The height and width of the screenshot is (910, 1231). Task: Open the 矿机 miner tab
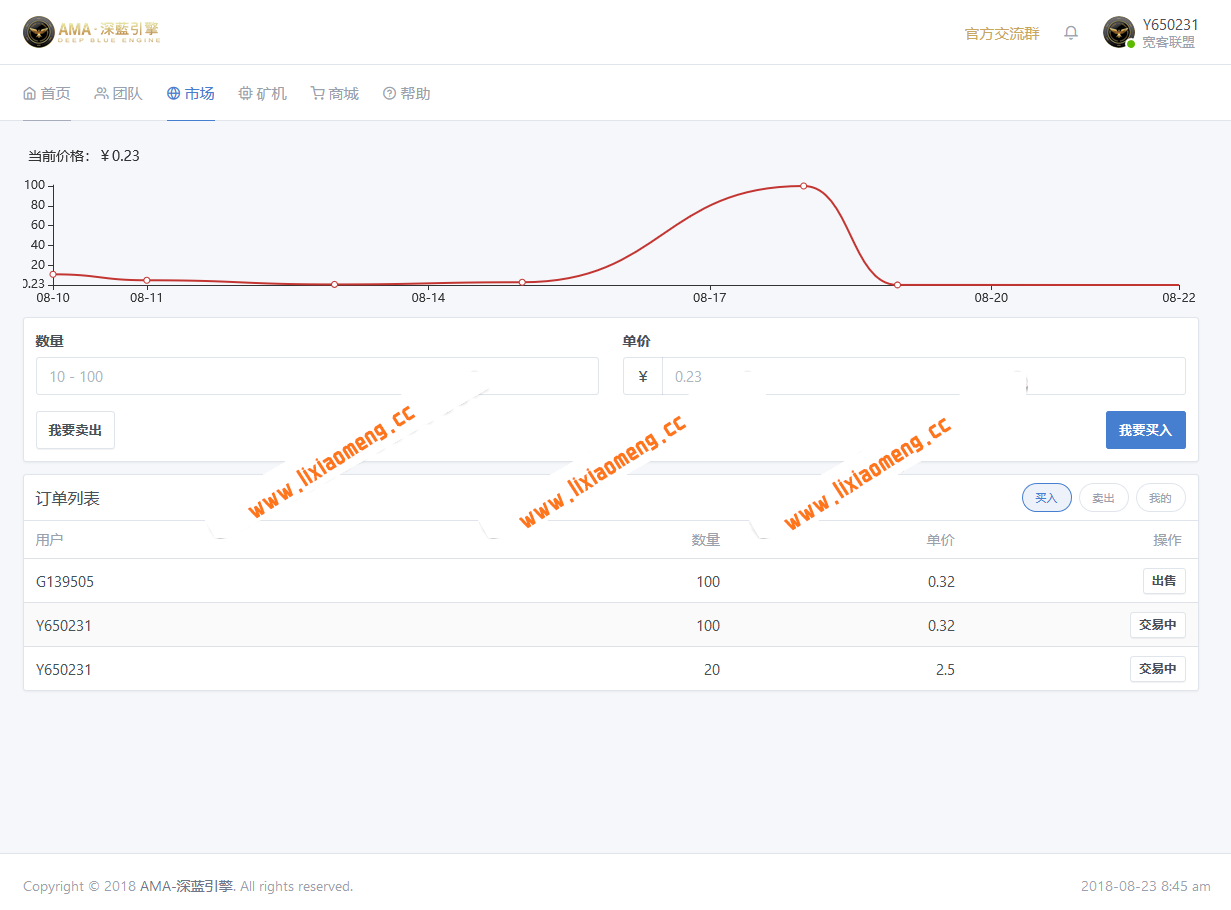point(263,94)
